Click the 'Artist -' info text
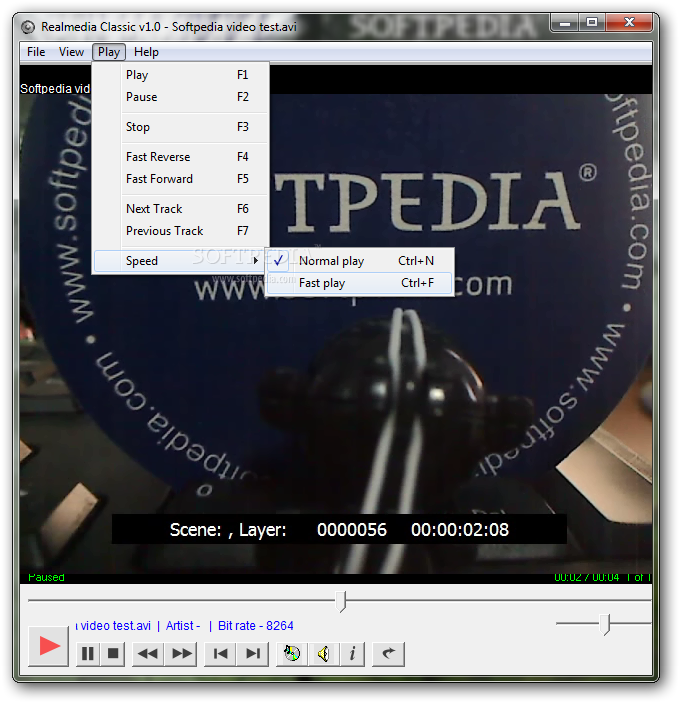Image resolution: width=680 pixels, height=703 pixels. 183,626
